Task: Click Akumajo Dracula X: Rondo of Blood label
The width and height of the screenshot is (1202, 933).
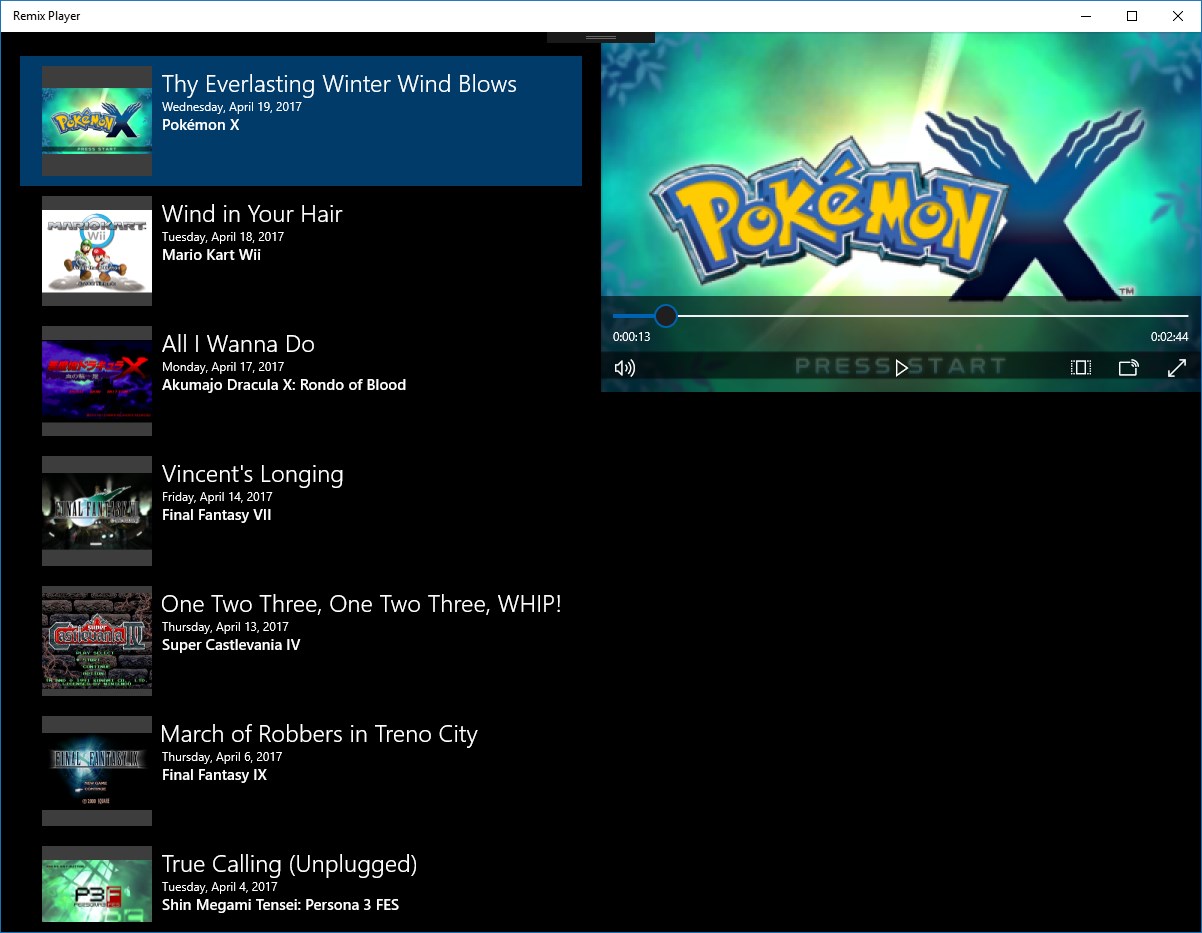Action: point(284,385)
